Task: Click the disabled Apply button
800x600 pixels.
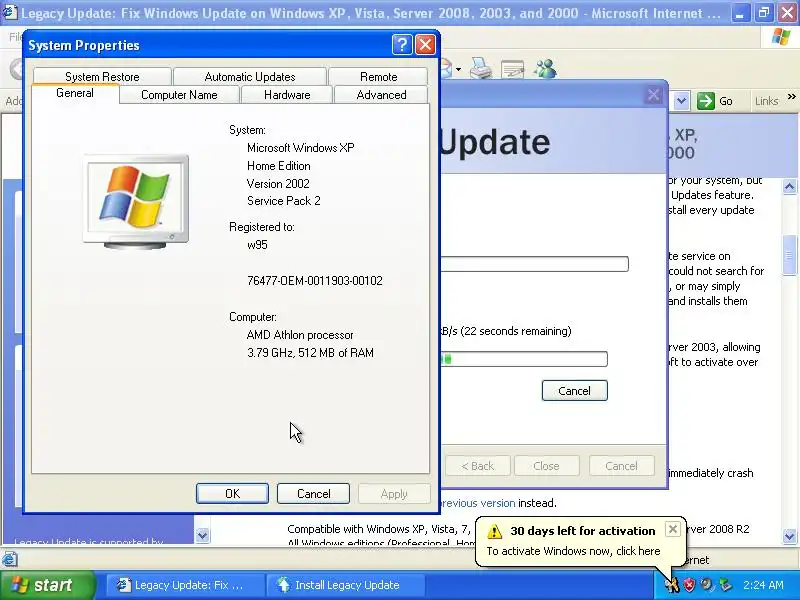Action: (x=394, y=493)
